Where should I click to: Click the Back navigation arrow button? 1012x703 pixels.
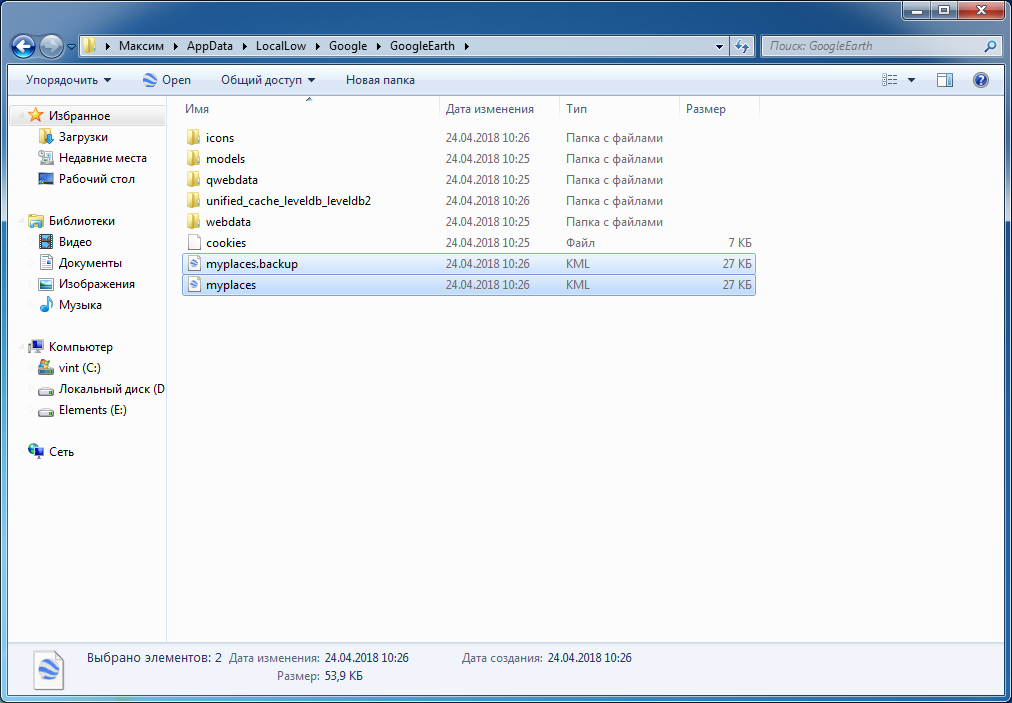(23, 46)
